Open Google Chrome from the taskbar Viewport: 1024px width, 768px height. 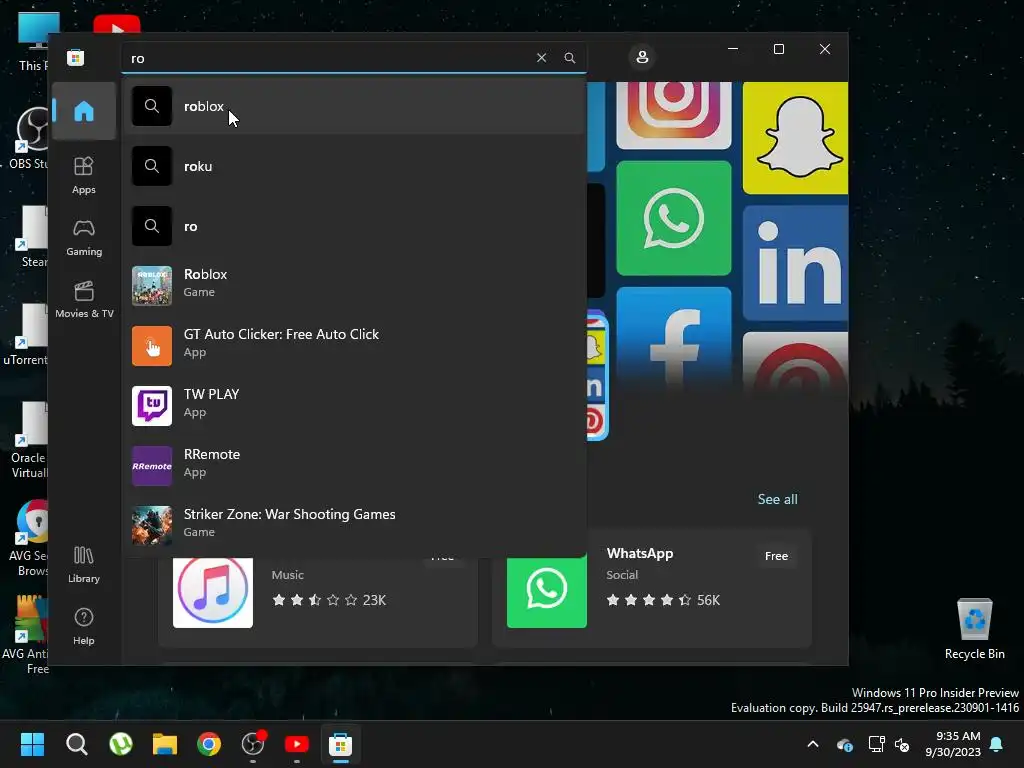209,744
